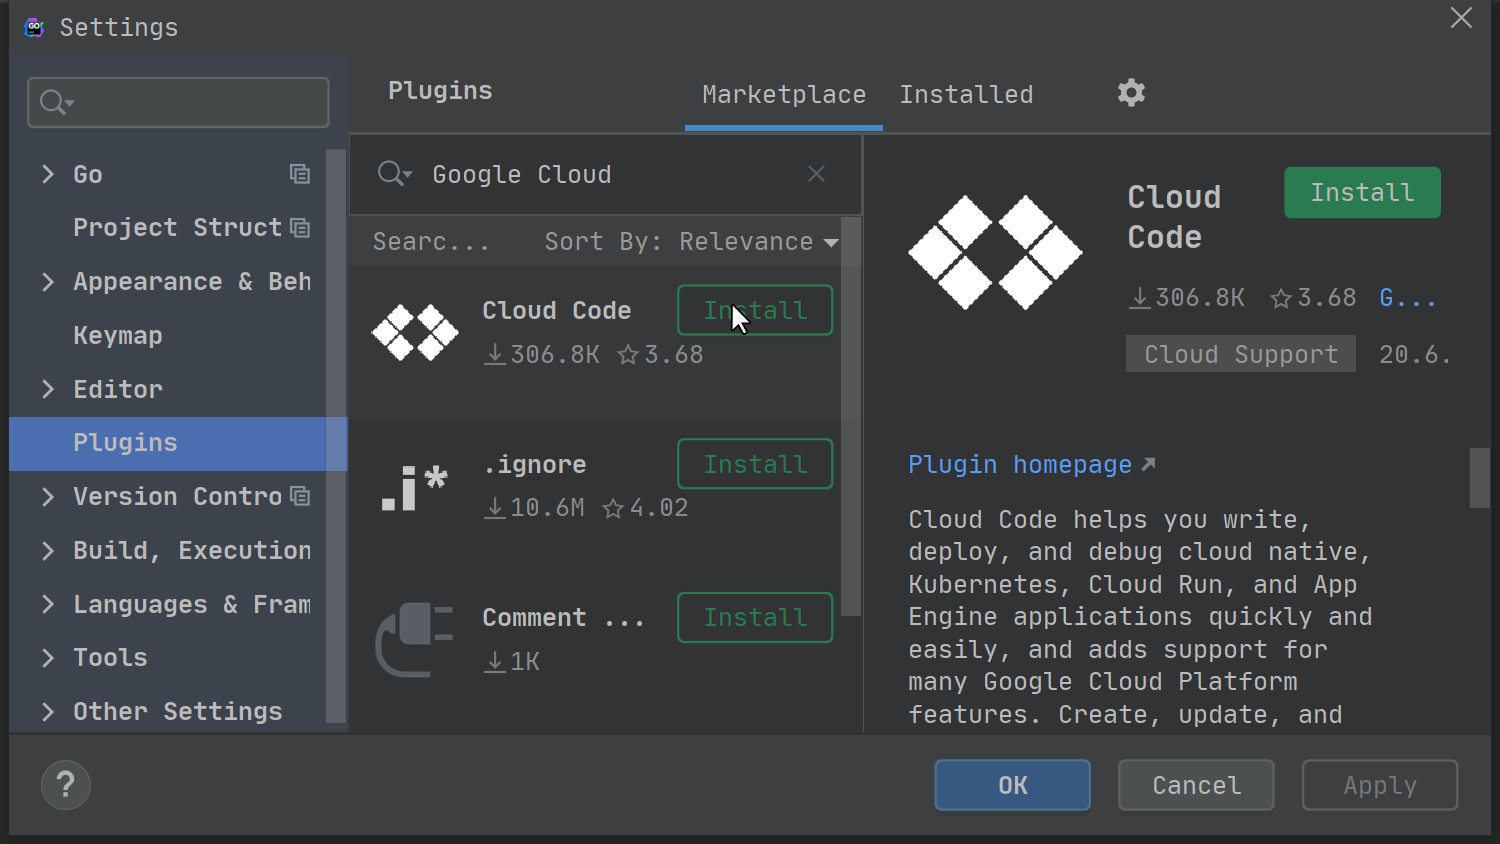Install the .ignore plugin
Viewport: 1500px width, 844px height.
click(x=754, y=464)
